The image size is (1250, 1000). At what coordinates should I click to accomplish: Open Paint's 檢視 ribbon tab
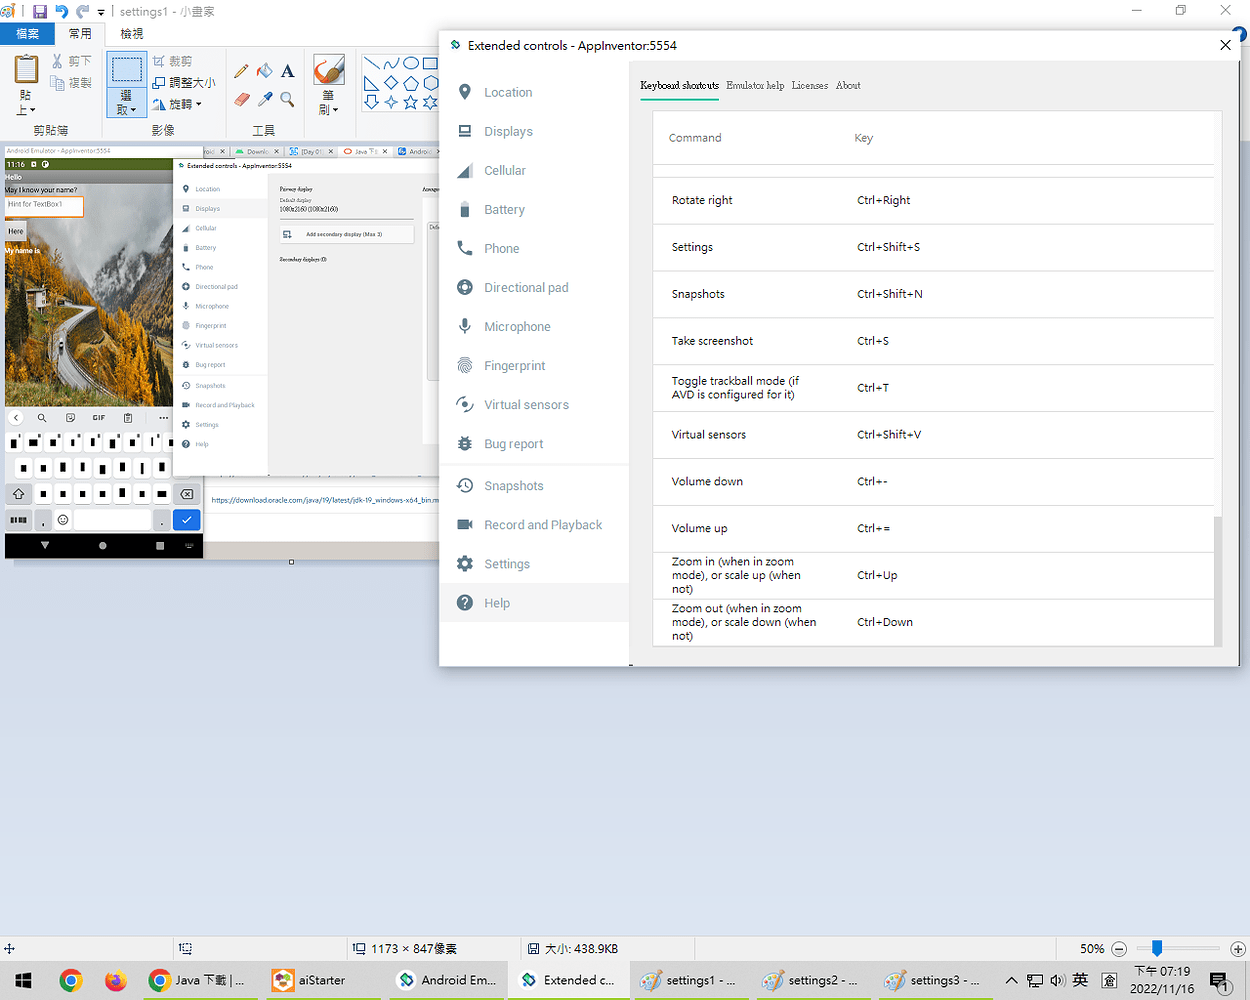coord(131,32)
